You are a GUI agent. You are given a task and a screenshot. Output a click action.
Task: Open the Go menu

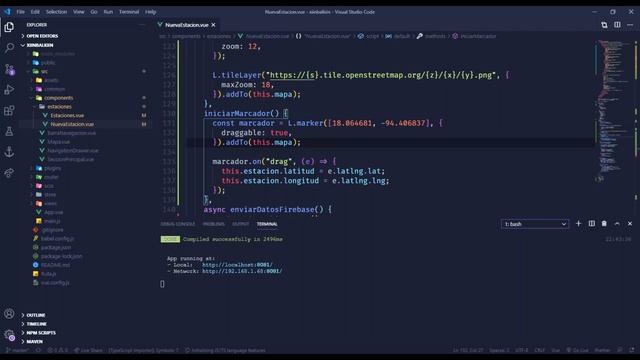(94, 12)
